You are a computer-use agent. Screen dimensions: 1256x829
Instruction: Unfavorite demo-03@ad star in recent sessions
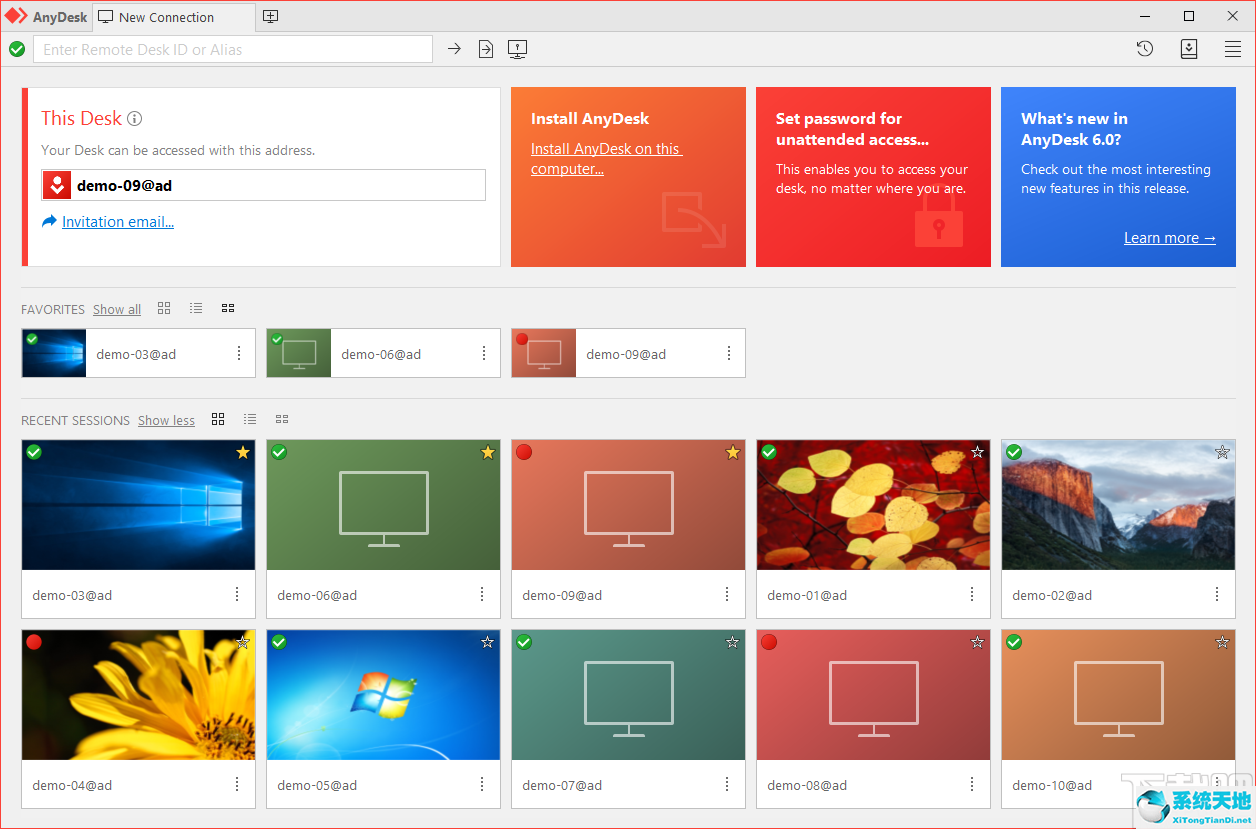243,452
